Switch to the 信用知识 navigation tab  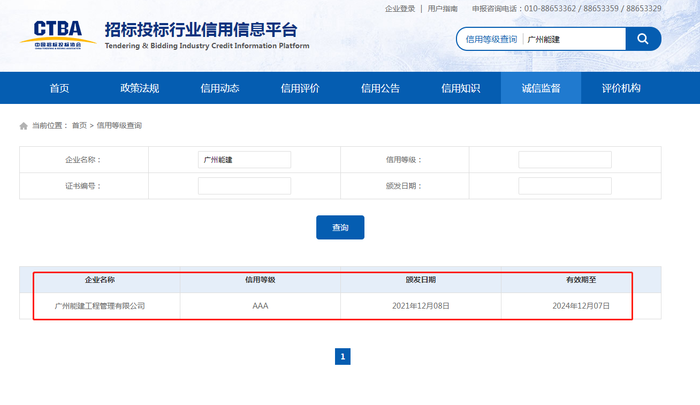pos(460,88)
